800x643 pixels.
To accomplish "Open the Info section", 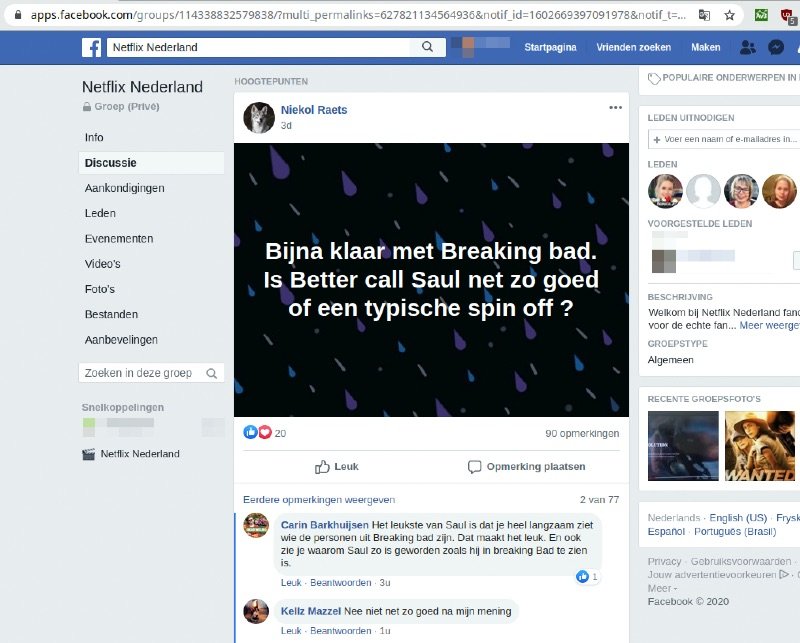I will pos(94,138).
